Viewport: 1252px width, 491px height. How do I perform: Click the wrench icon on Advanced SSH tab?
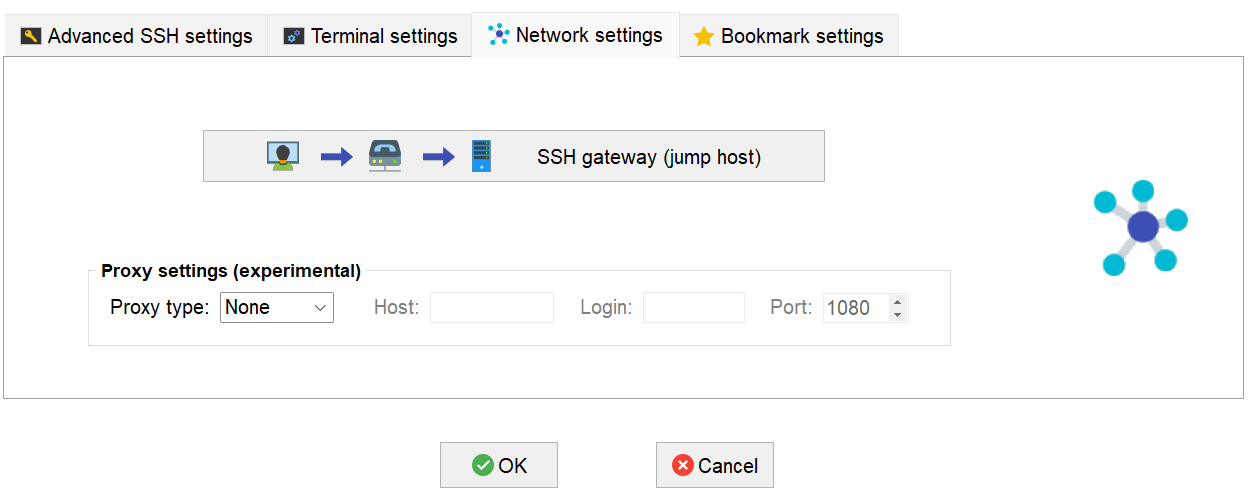(31, 37)
